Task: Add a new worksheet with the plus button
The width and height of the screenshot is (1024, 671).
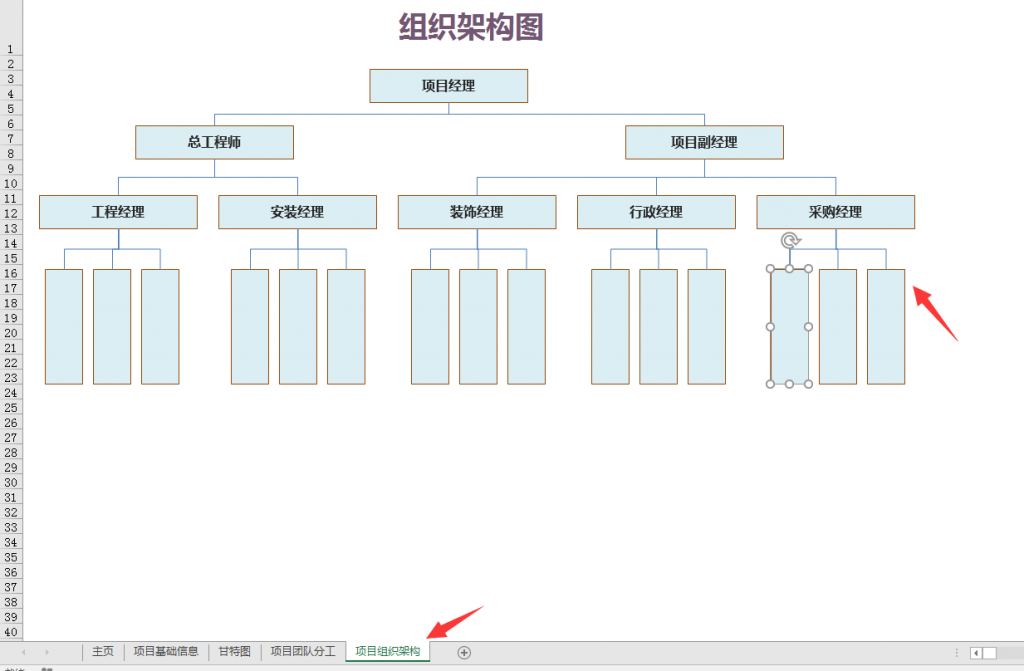Action: [x=463, y=650]
